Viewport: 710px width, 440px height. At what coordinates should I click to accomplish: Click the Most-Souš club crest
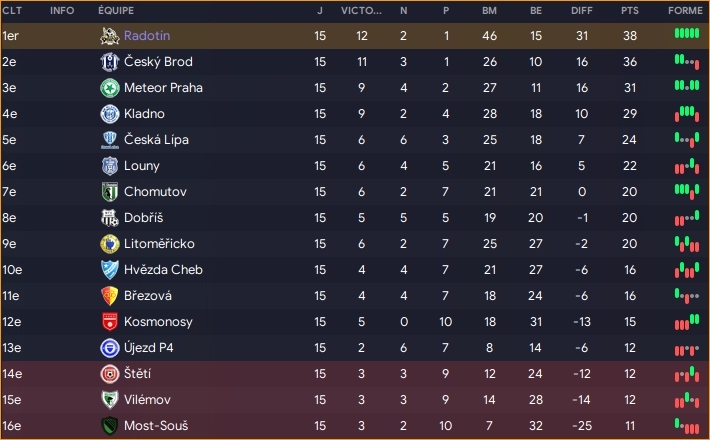[109, 426]
